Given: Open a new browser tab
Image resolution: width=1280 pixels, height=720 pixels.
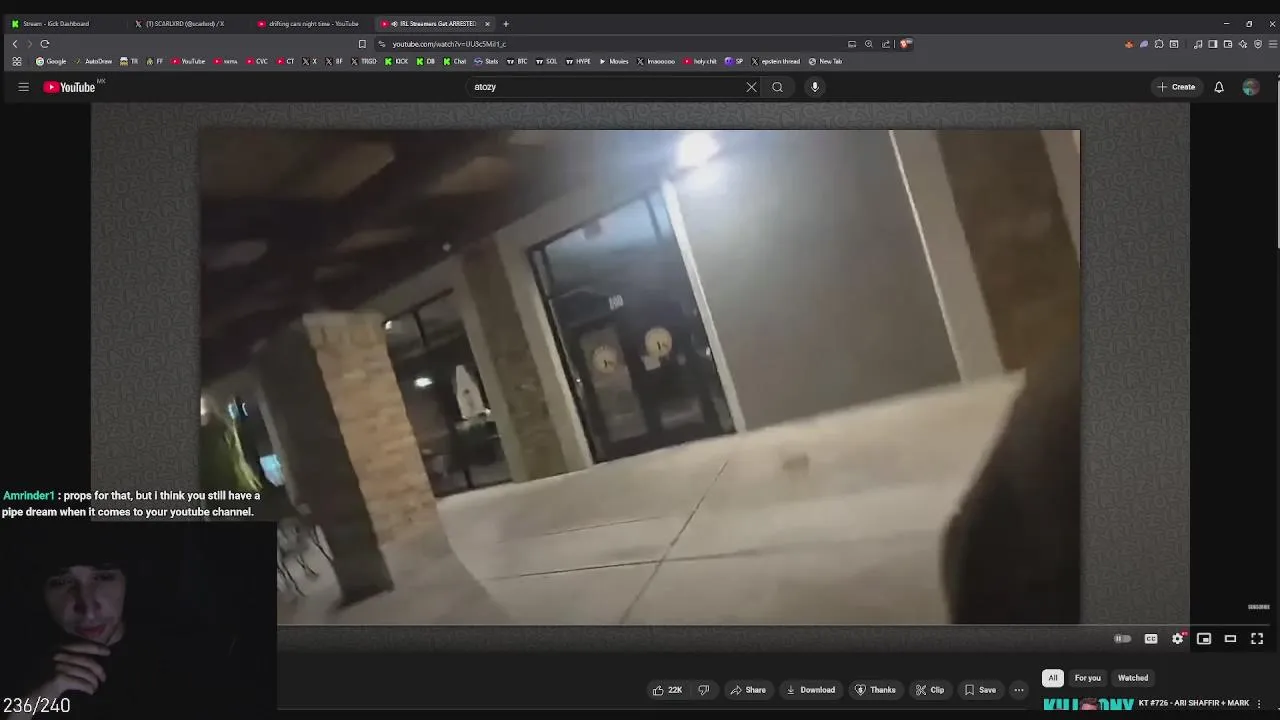Looking at the screenshot, I should [x=506, y=24].
